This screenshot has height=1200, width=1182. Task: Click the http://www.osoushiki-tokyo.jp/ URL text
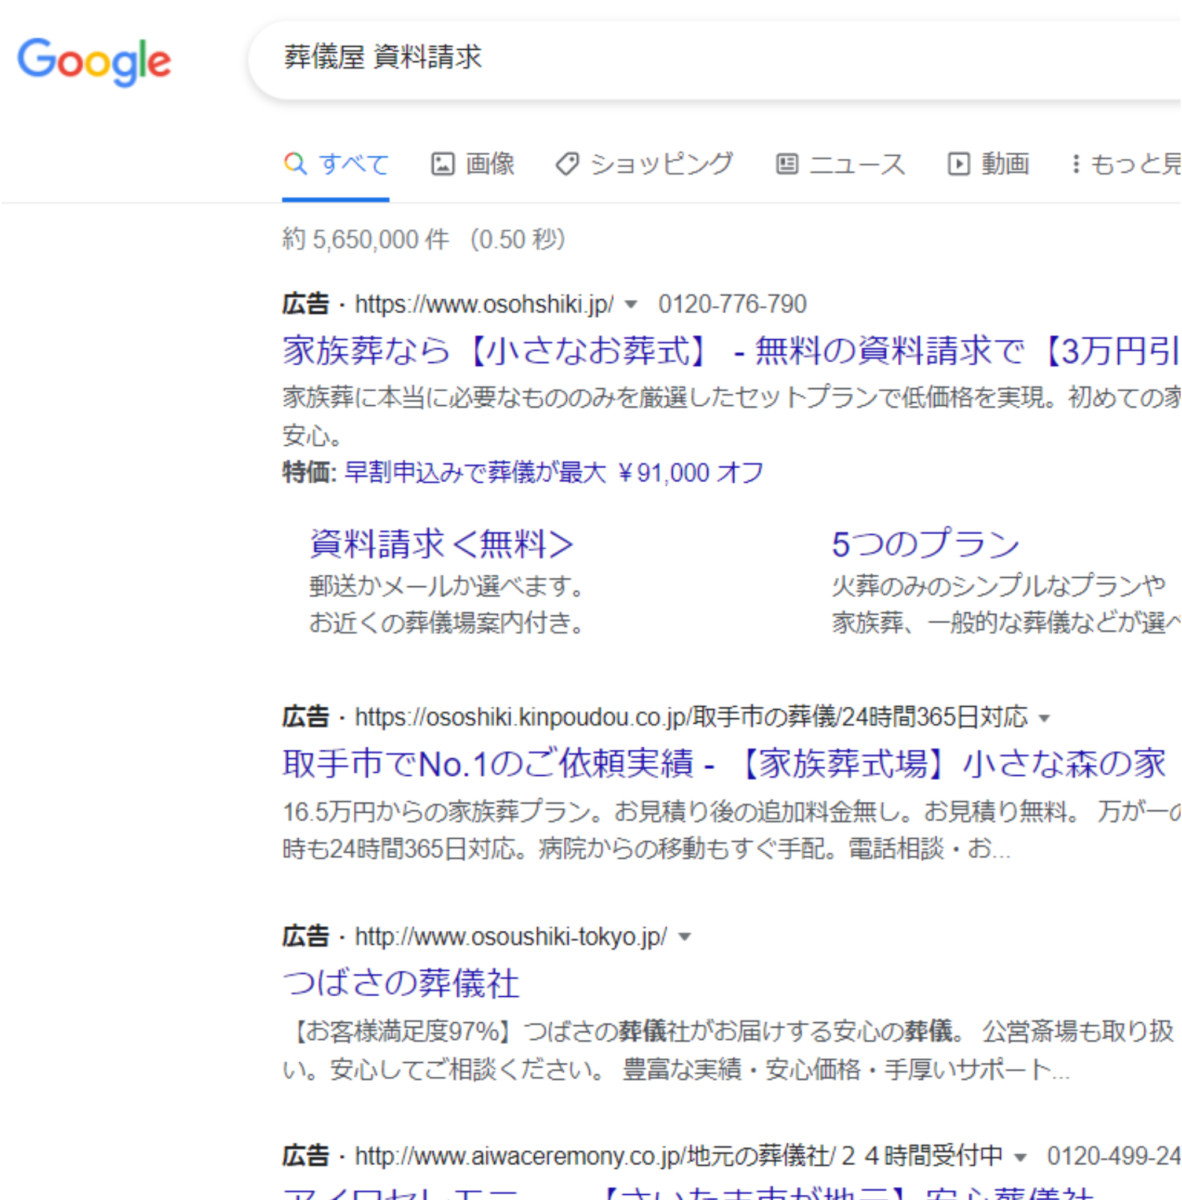511,937
